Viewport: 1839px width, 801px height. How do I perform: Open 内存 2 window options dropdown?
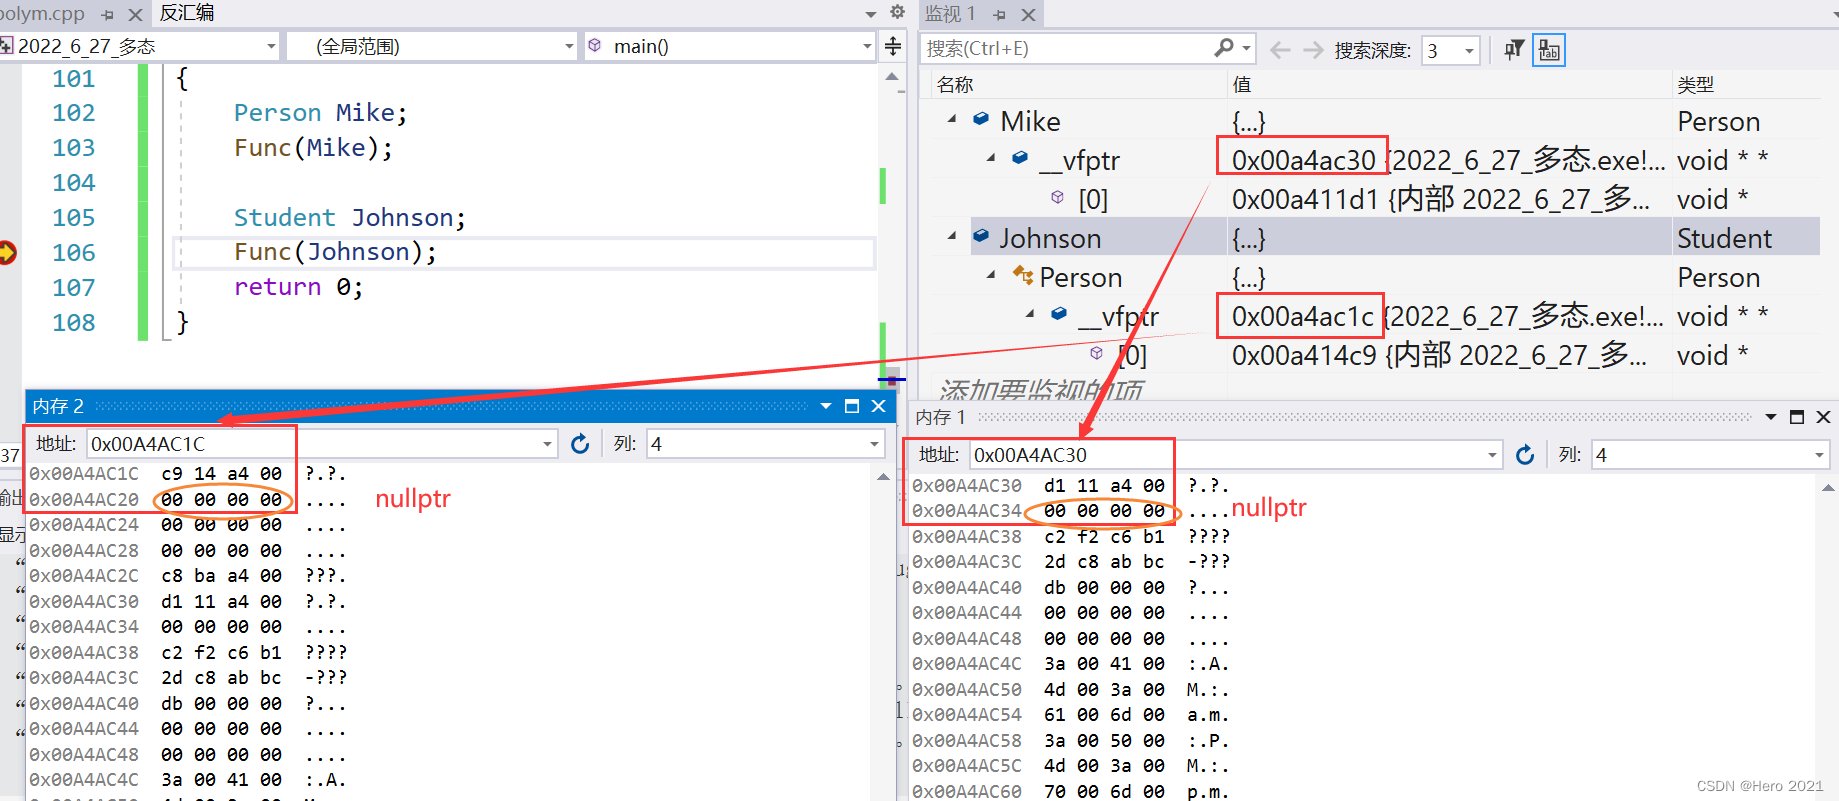(826, 406)
